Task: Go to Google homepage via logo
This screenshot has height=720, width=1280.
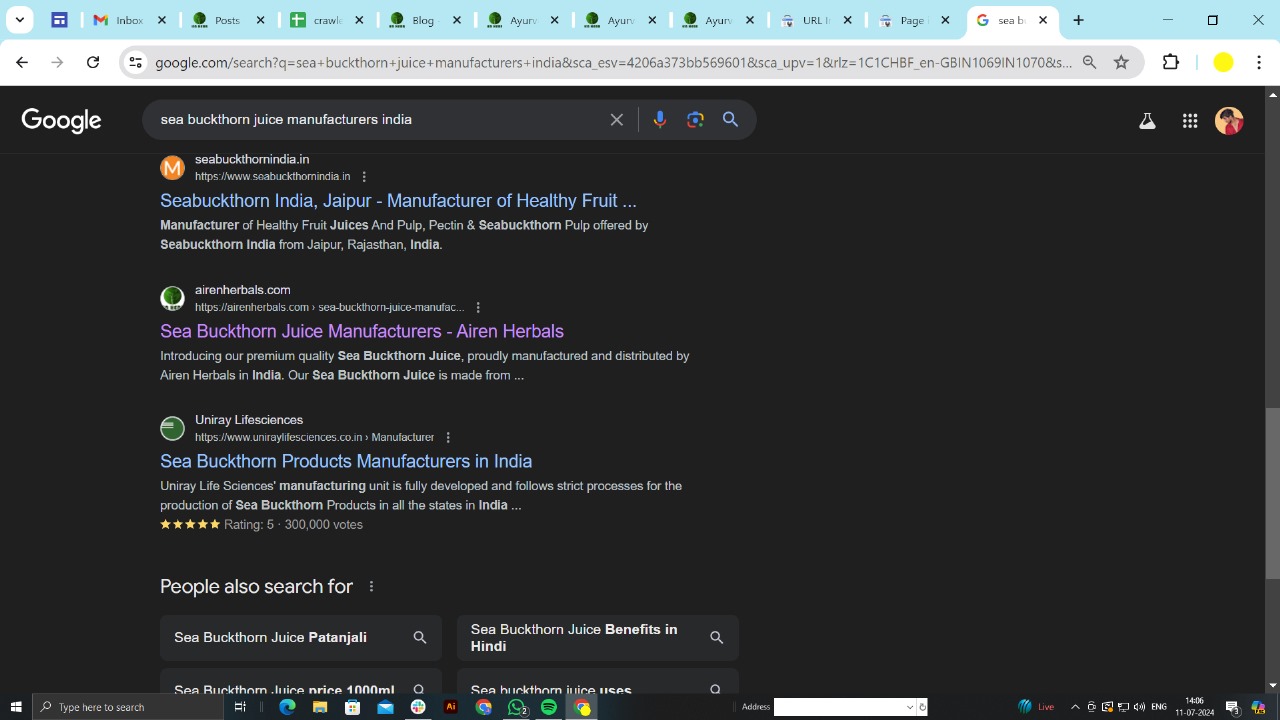Action: coord(62,121)
